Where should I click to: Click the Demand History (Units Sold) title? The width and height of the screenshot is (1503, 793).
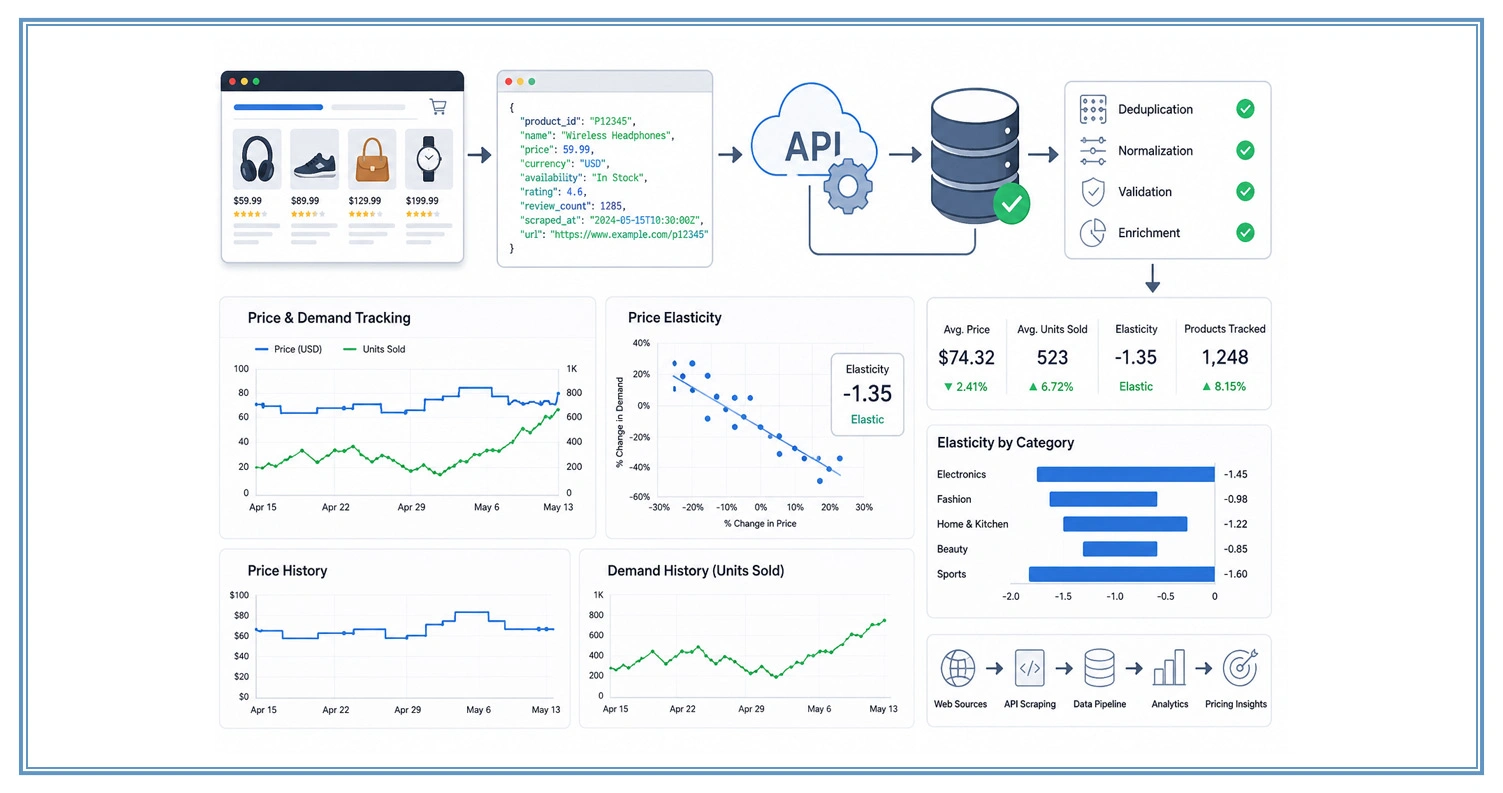696,570
